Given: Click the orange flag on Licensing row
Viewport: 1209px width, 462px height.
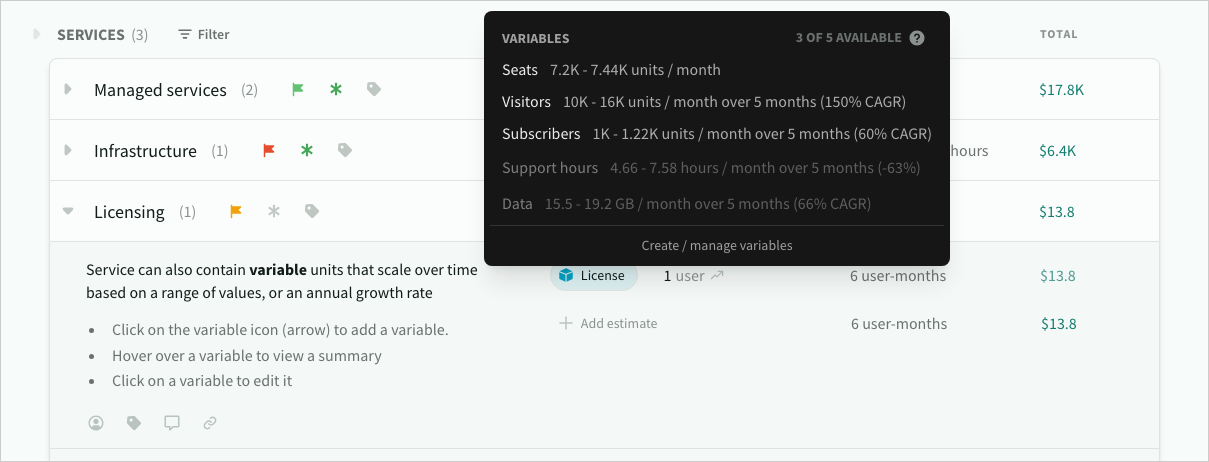Looking at the screenshot, I should point(236,211).
